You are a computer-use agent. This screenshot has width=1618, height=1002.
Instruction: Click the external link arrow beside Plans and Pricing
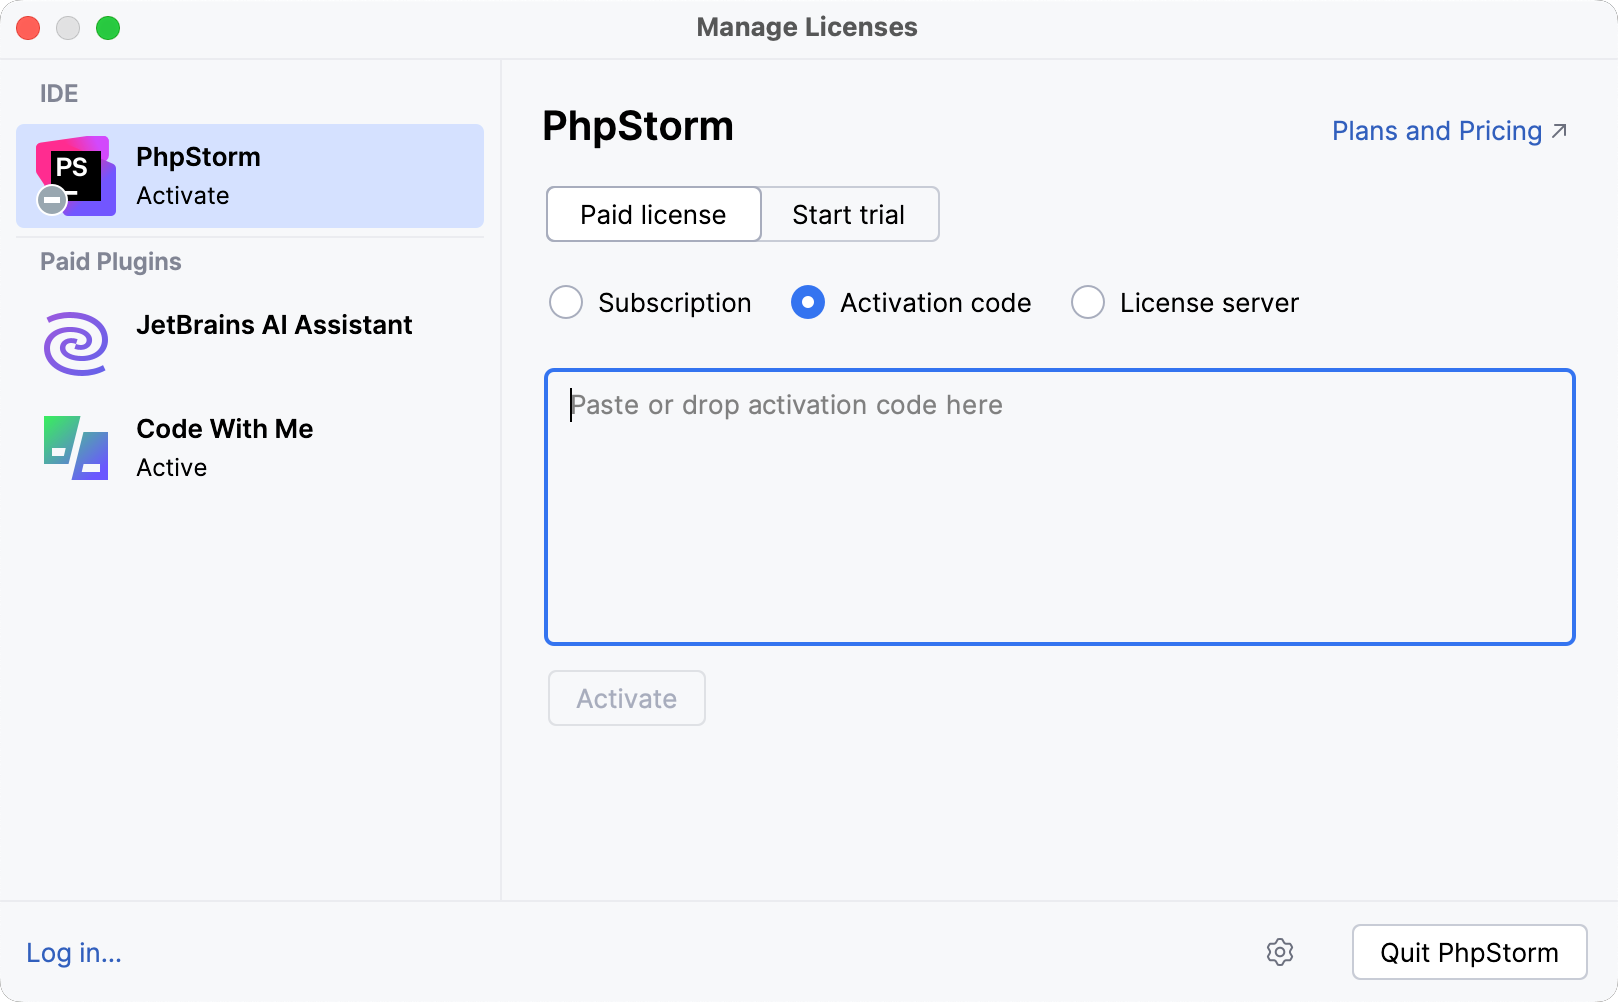[x=1559, y=129]
